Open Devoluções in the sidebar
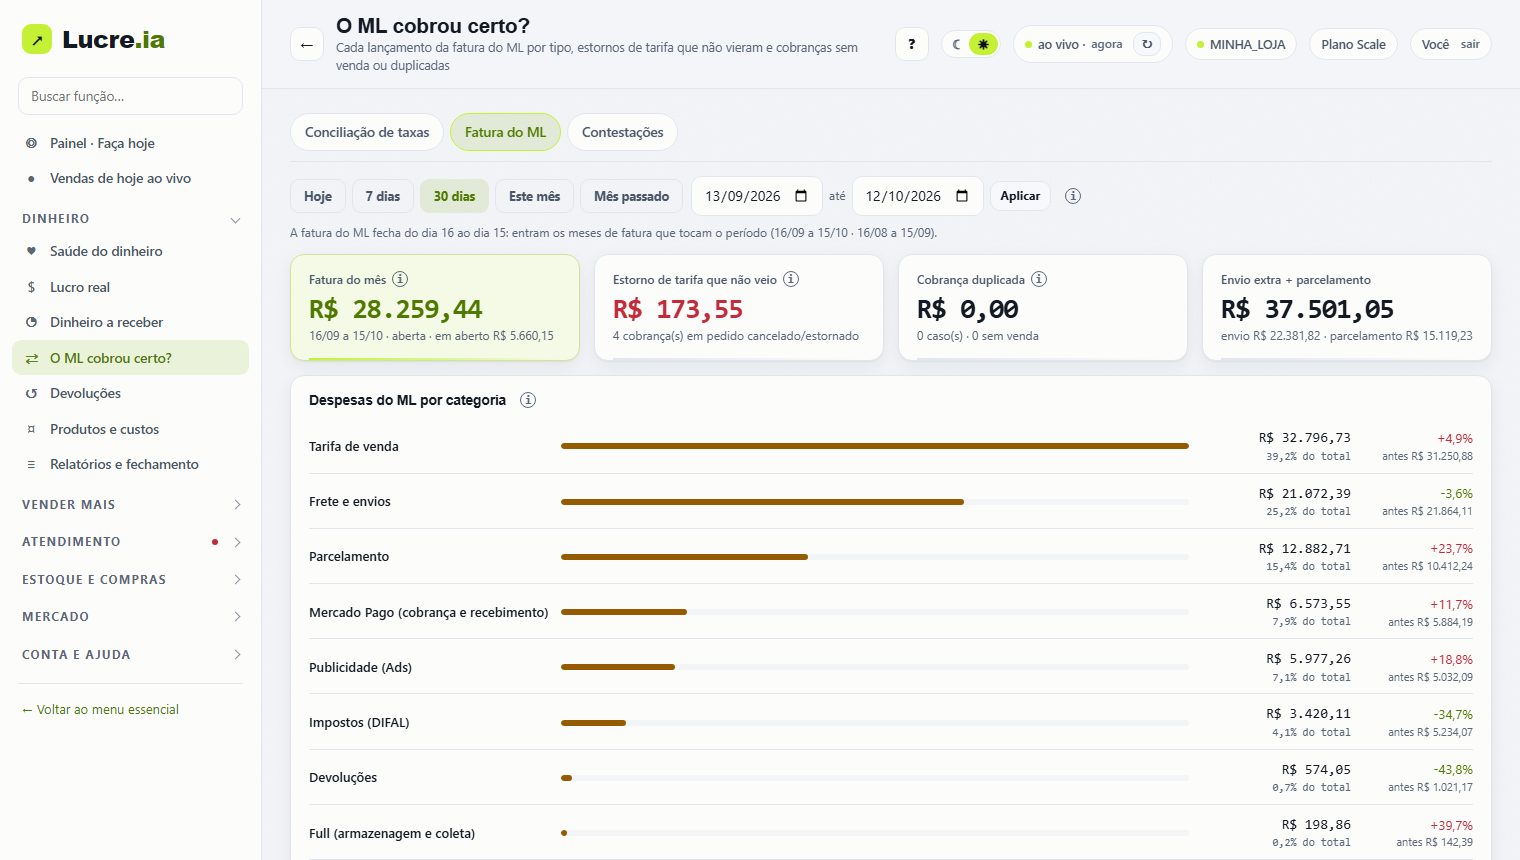Image resolution: width=1520 pixels, height=860 pixels. point(130,393)
